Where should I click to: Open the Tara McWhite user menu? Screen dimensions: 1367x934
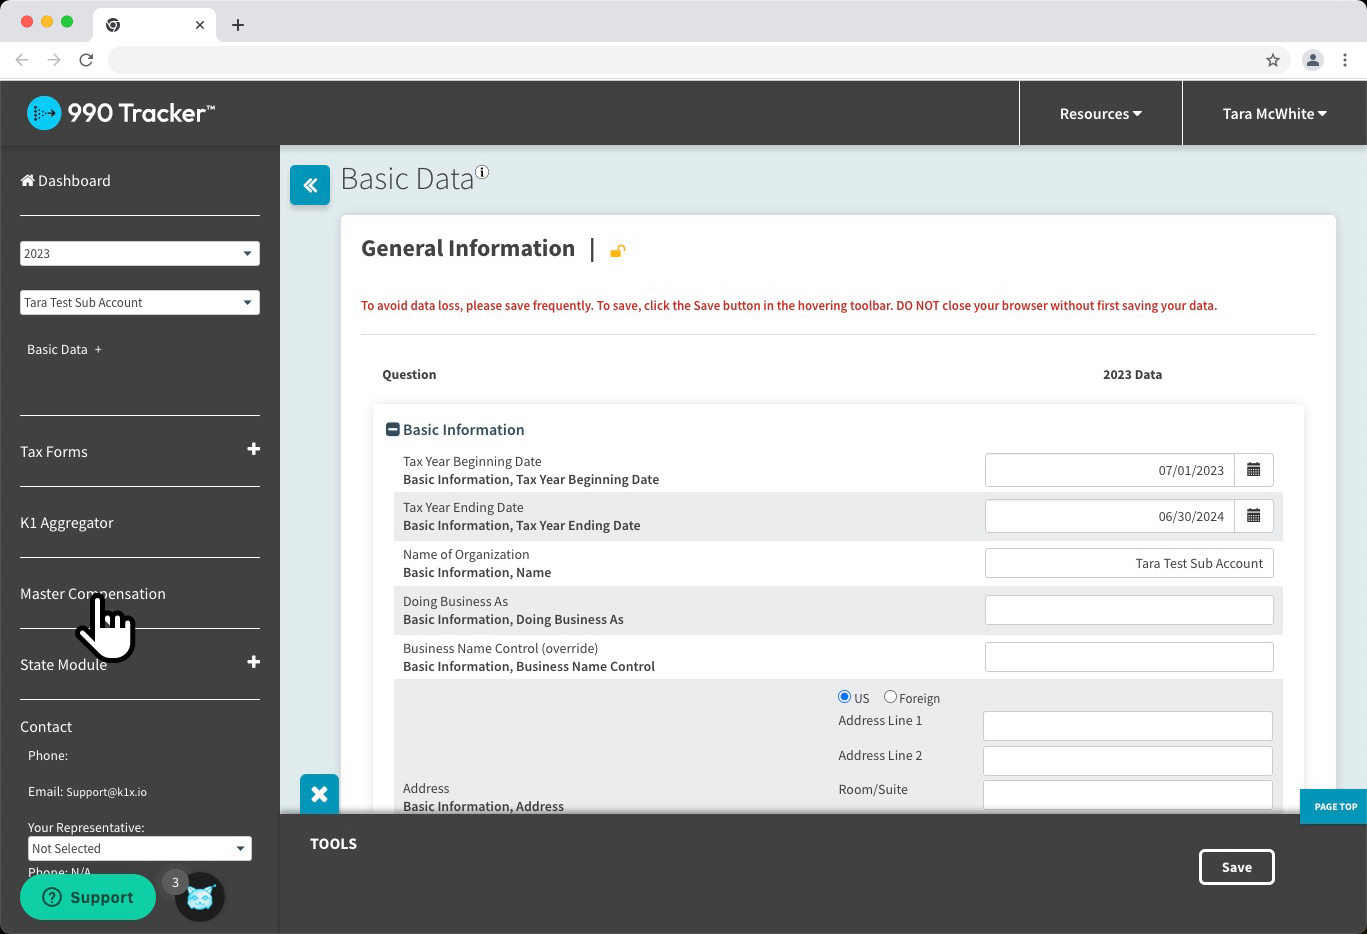tap(1274, 114)
